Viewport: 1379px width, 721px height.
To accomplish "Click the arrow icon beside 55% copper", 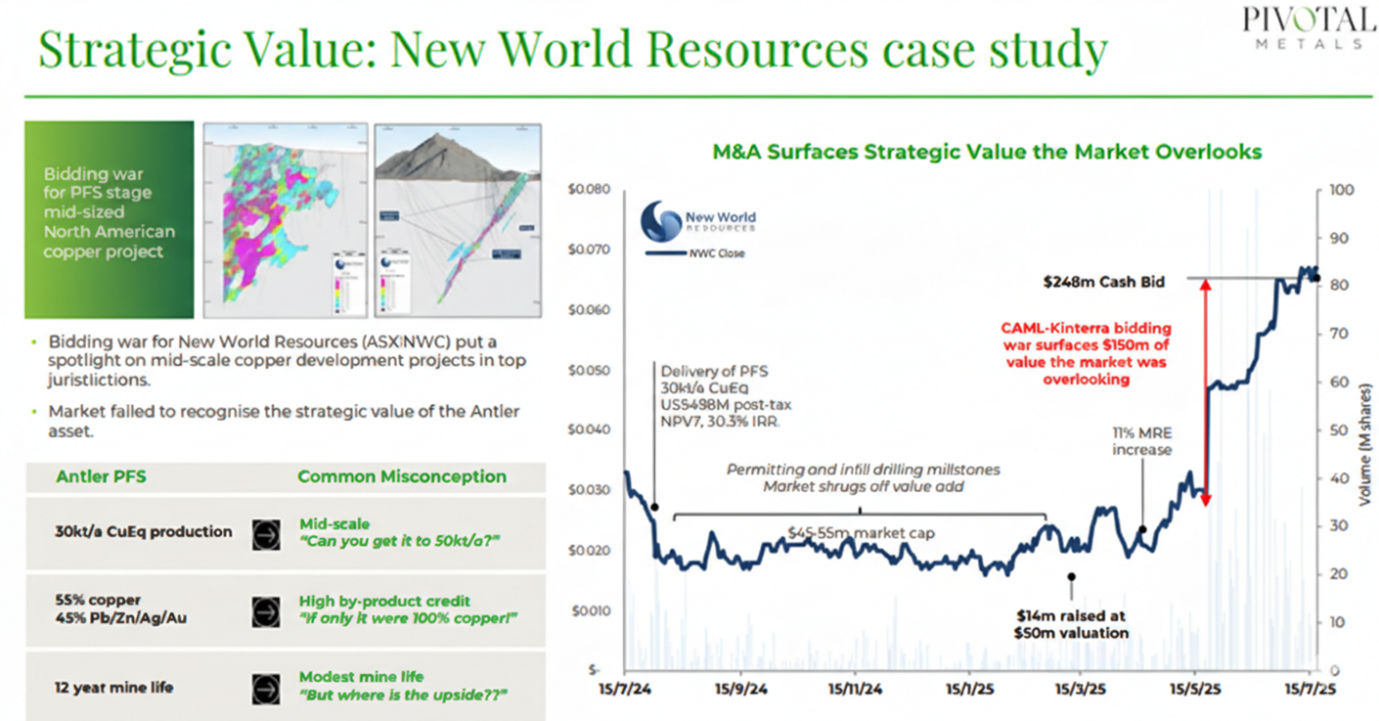I will tap(265, 609).
